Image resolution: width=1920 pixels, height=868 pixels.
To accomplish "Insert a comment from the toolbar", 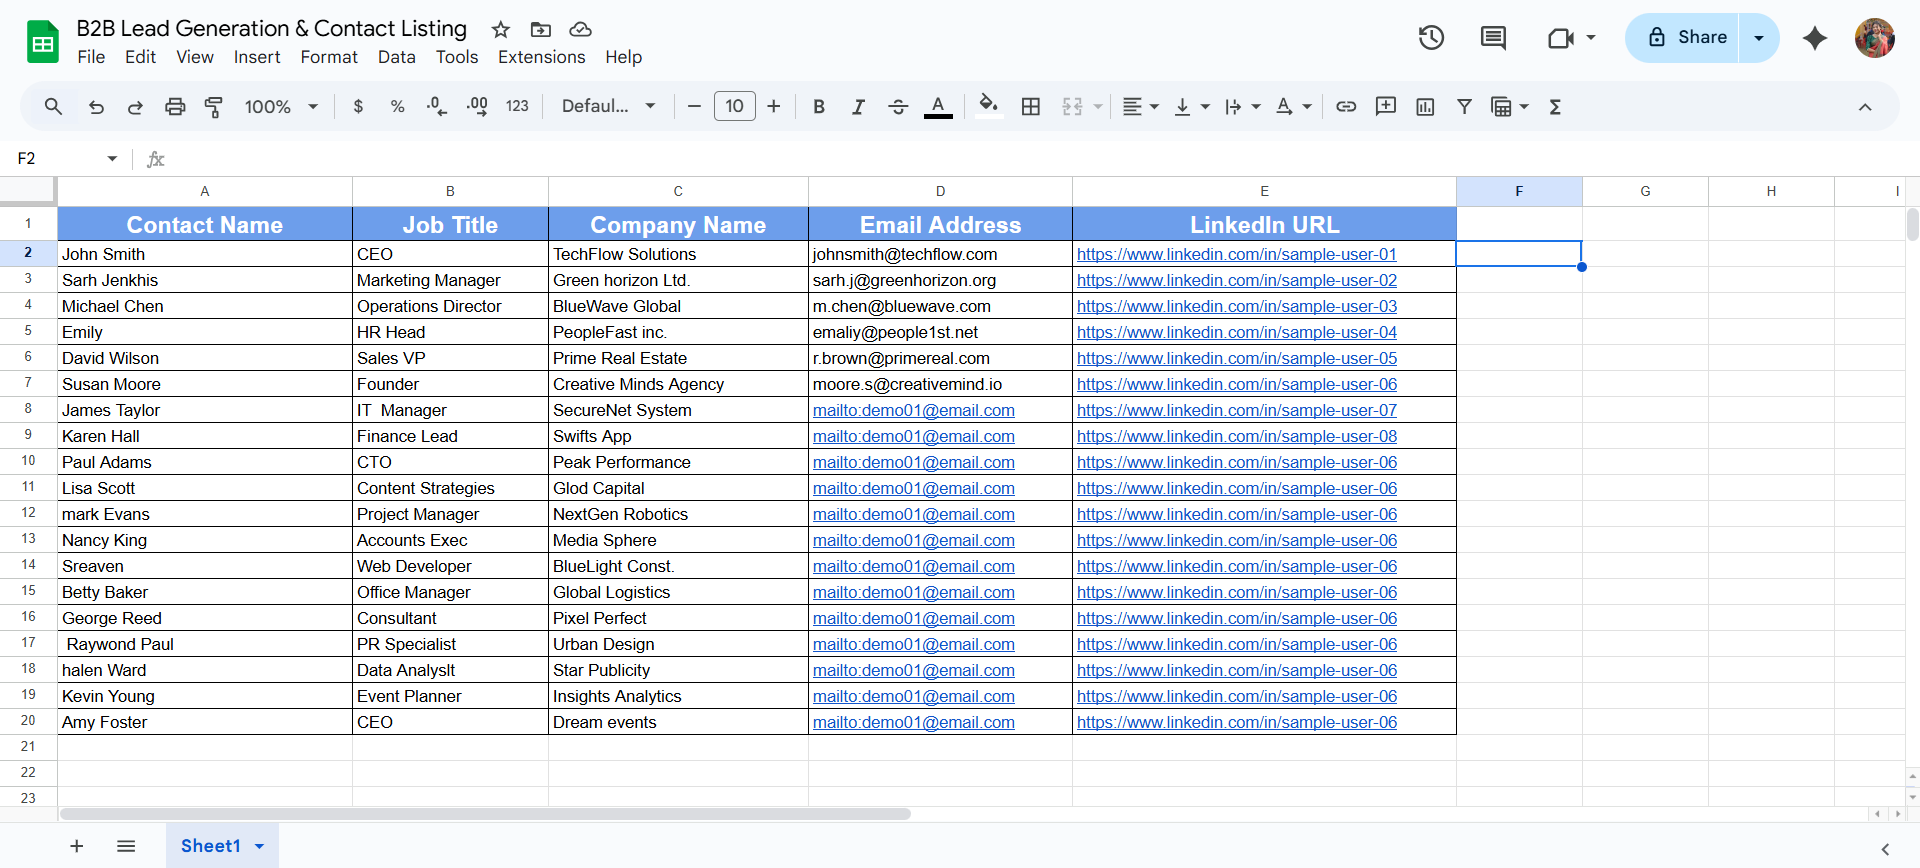I will click(1385, 106).
